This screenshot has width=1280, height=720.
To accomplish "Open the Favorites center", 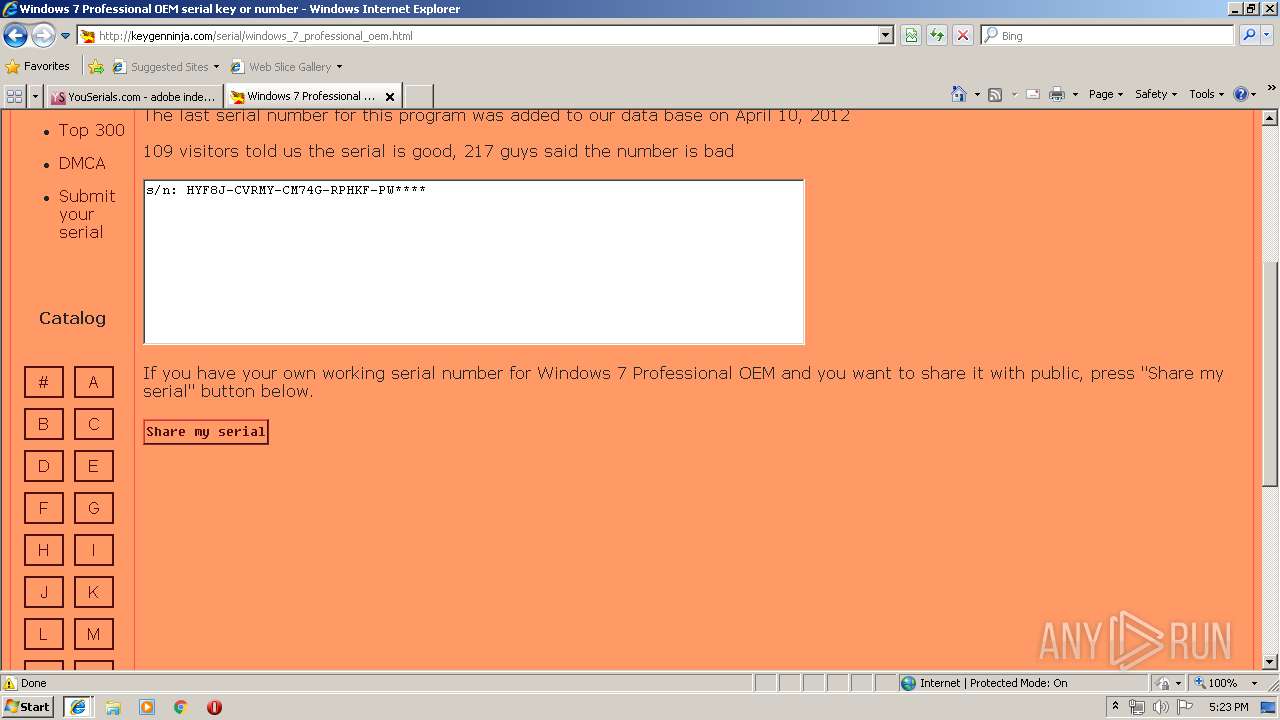I will [38, 67].
